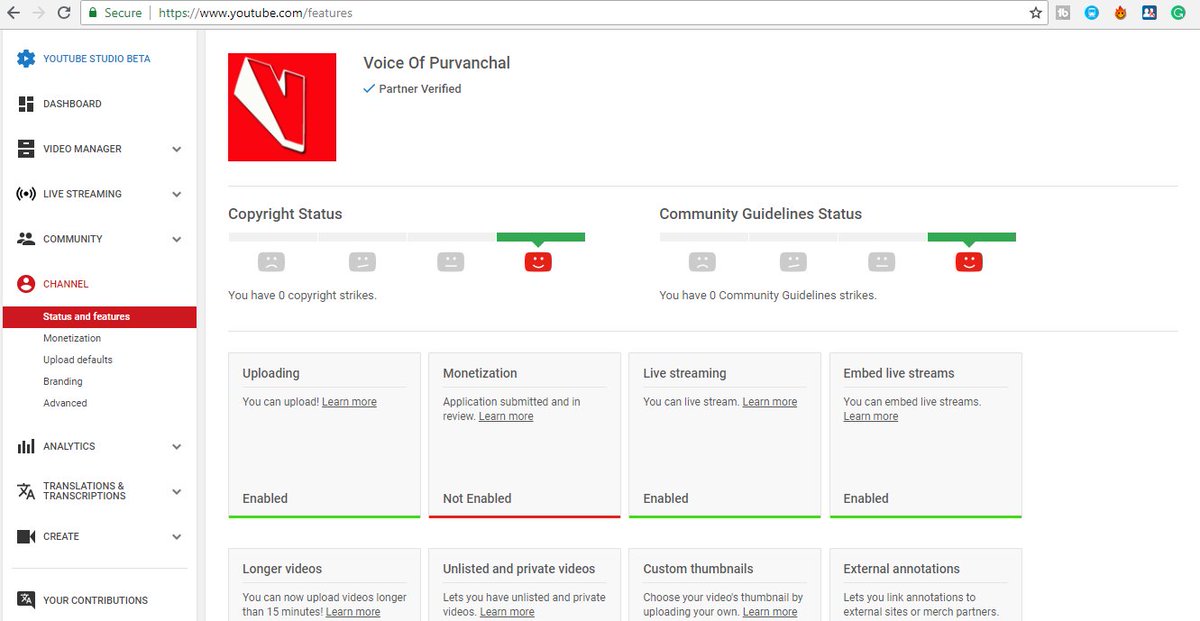Bookmark this page with the star icon

(x=1036, y=13)
